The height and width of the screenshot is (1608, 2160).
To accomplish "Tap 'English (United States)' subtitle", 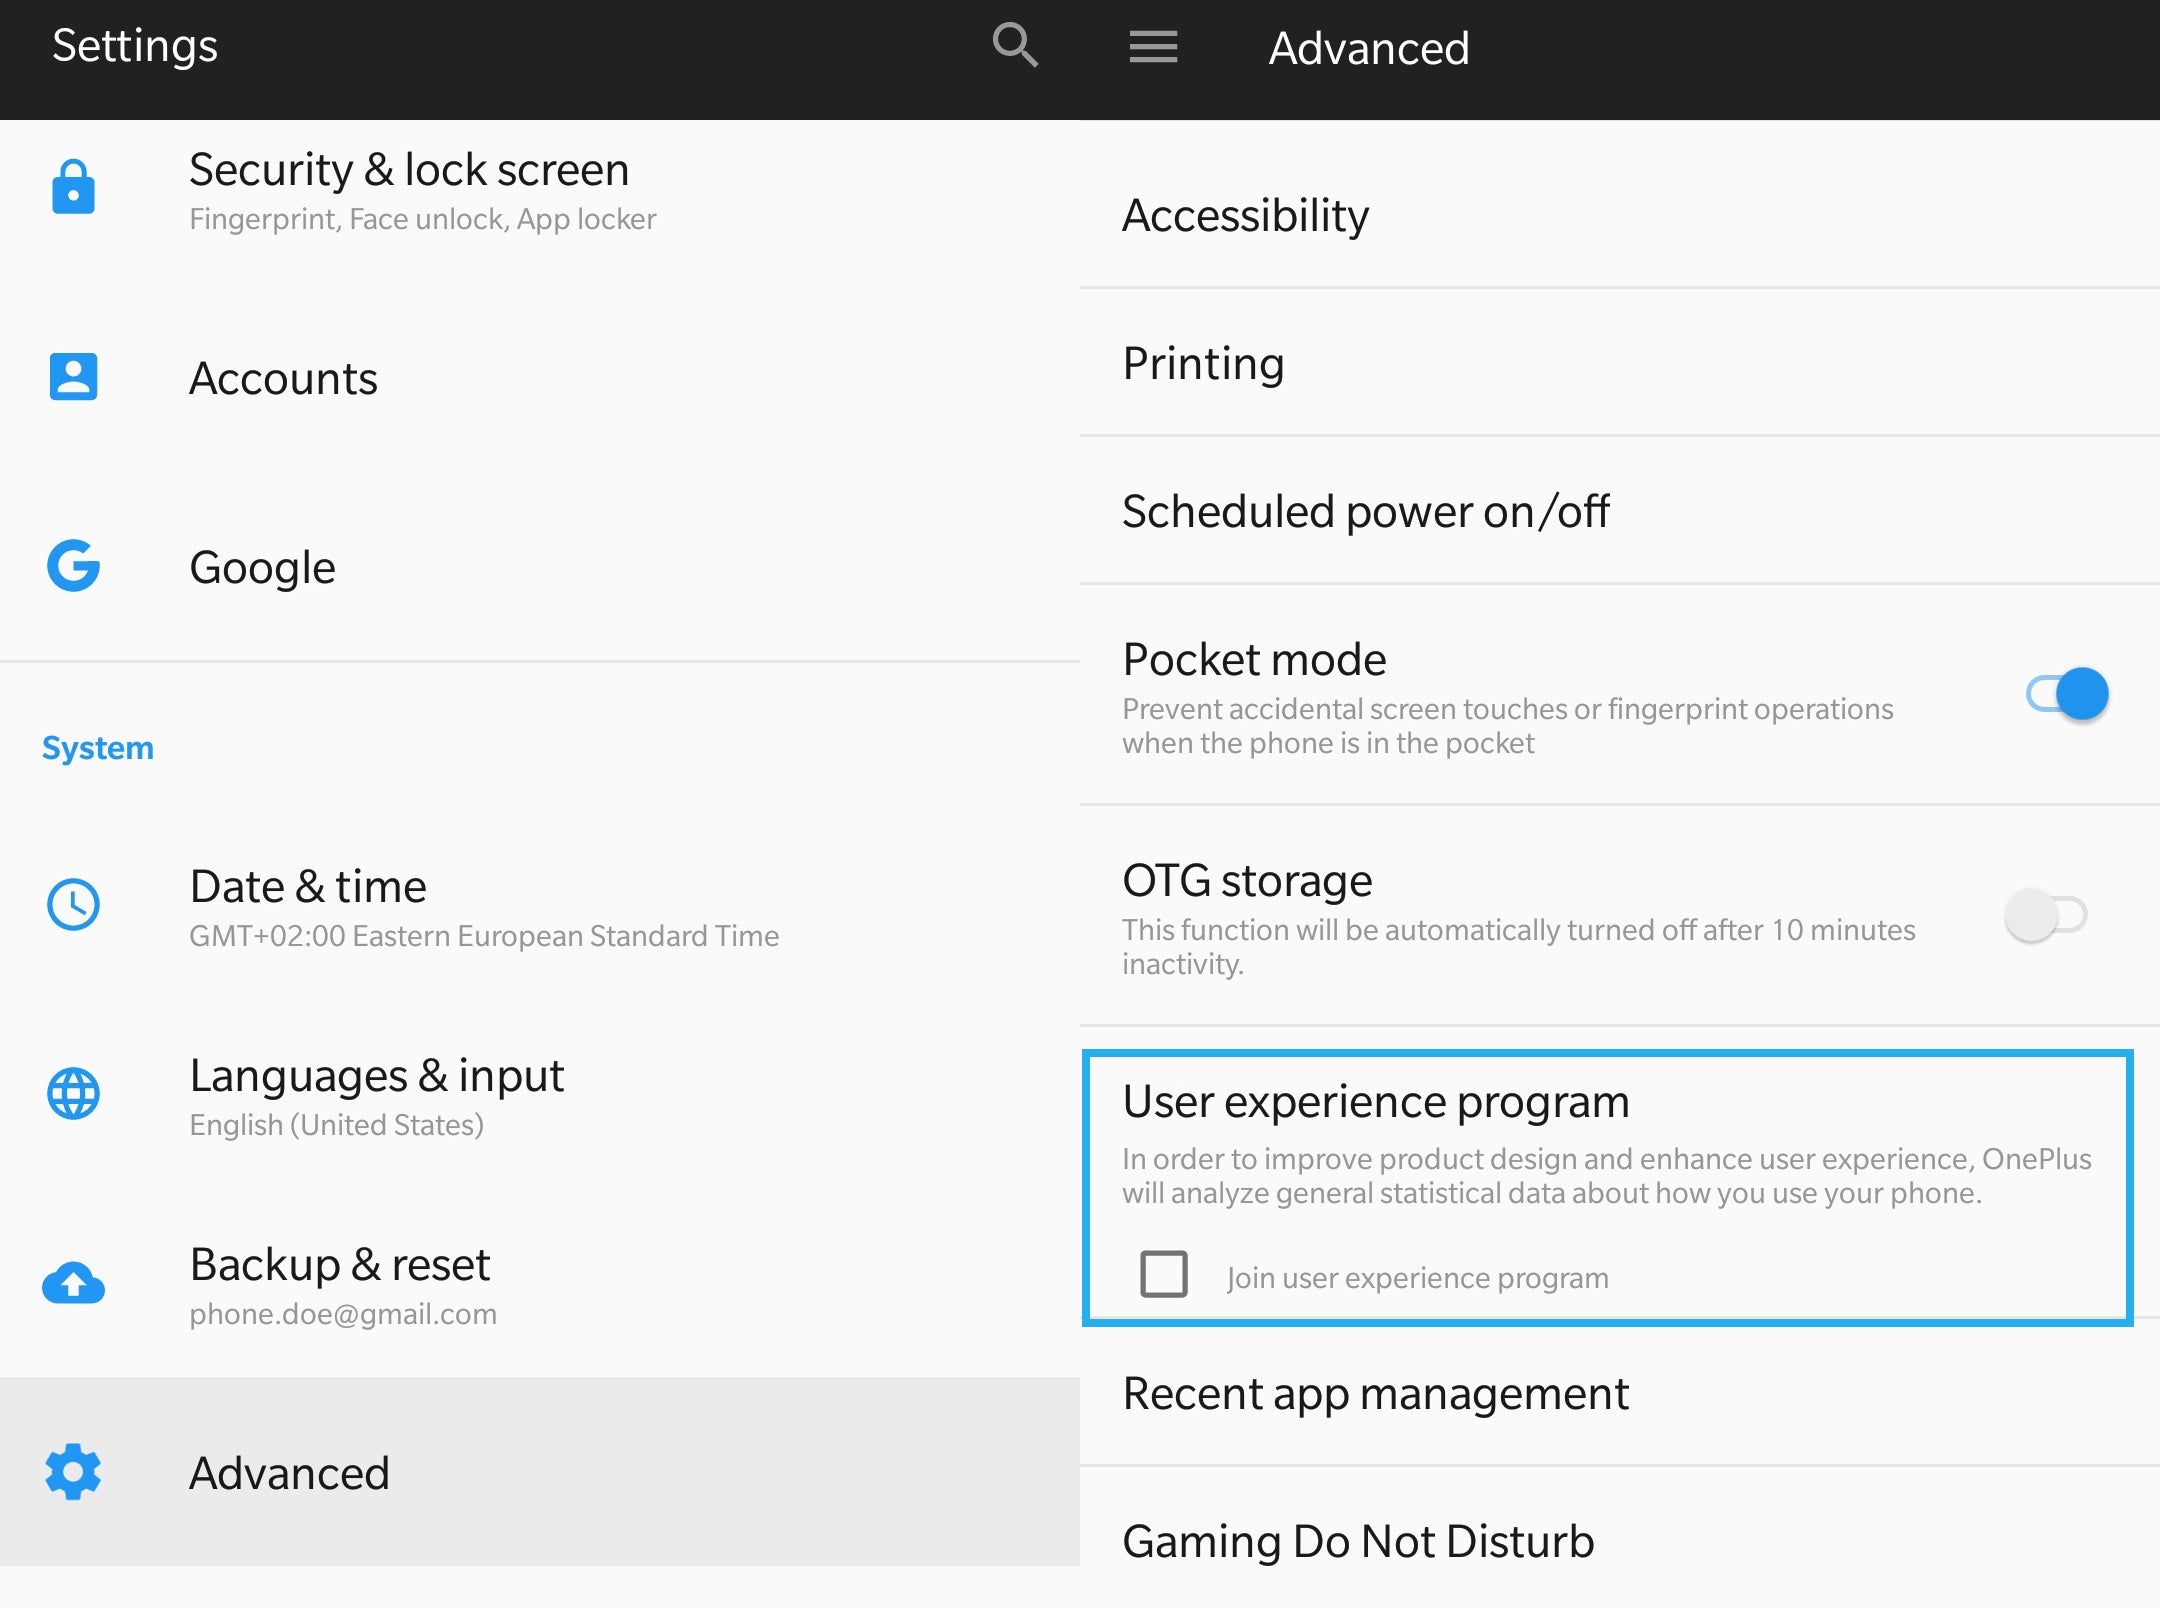I will tap(337, 1125).
